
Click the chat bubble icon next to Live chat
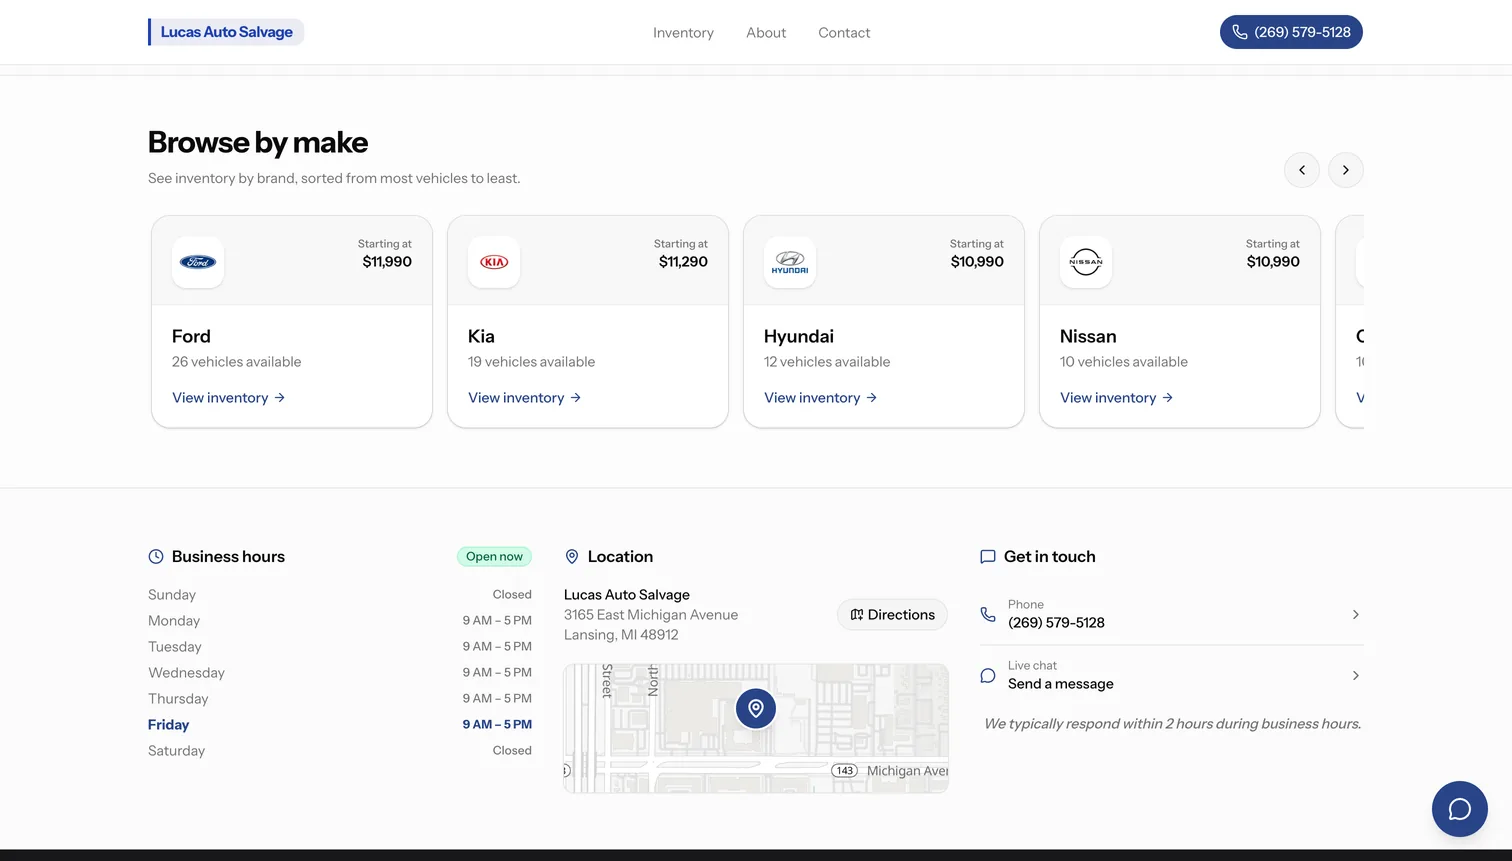988,676
